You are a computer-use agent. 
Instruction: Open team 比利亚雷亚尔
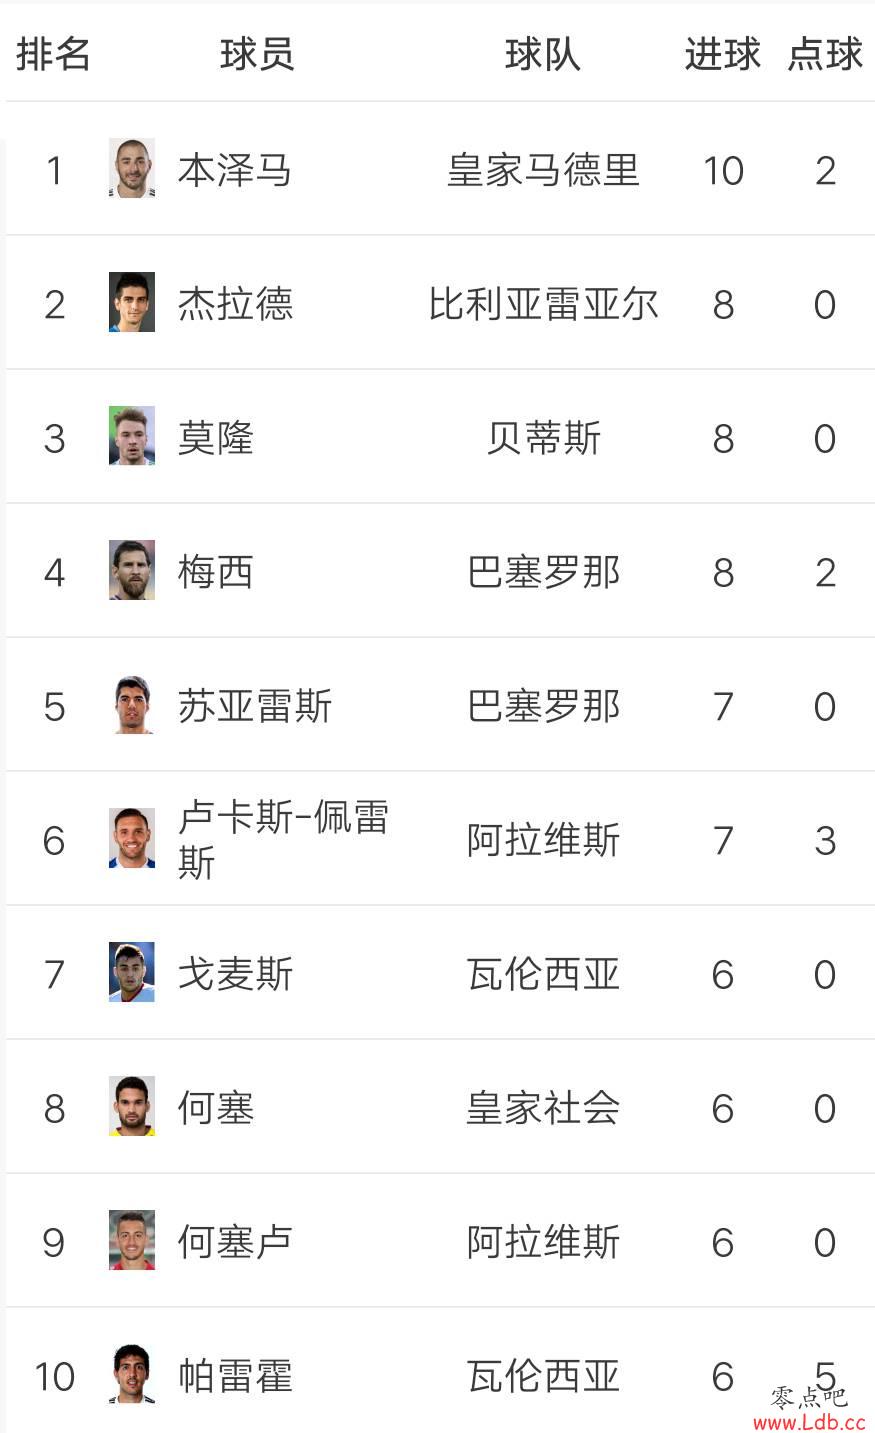[543, 304]
